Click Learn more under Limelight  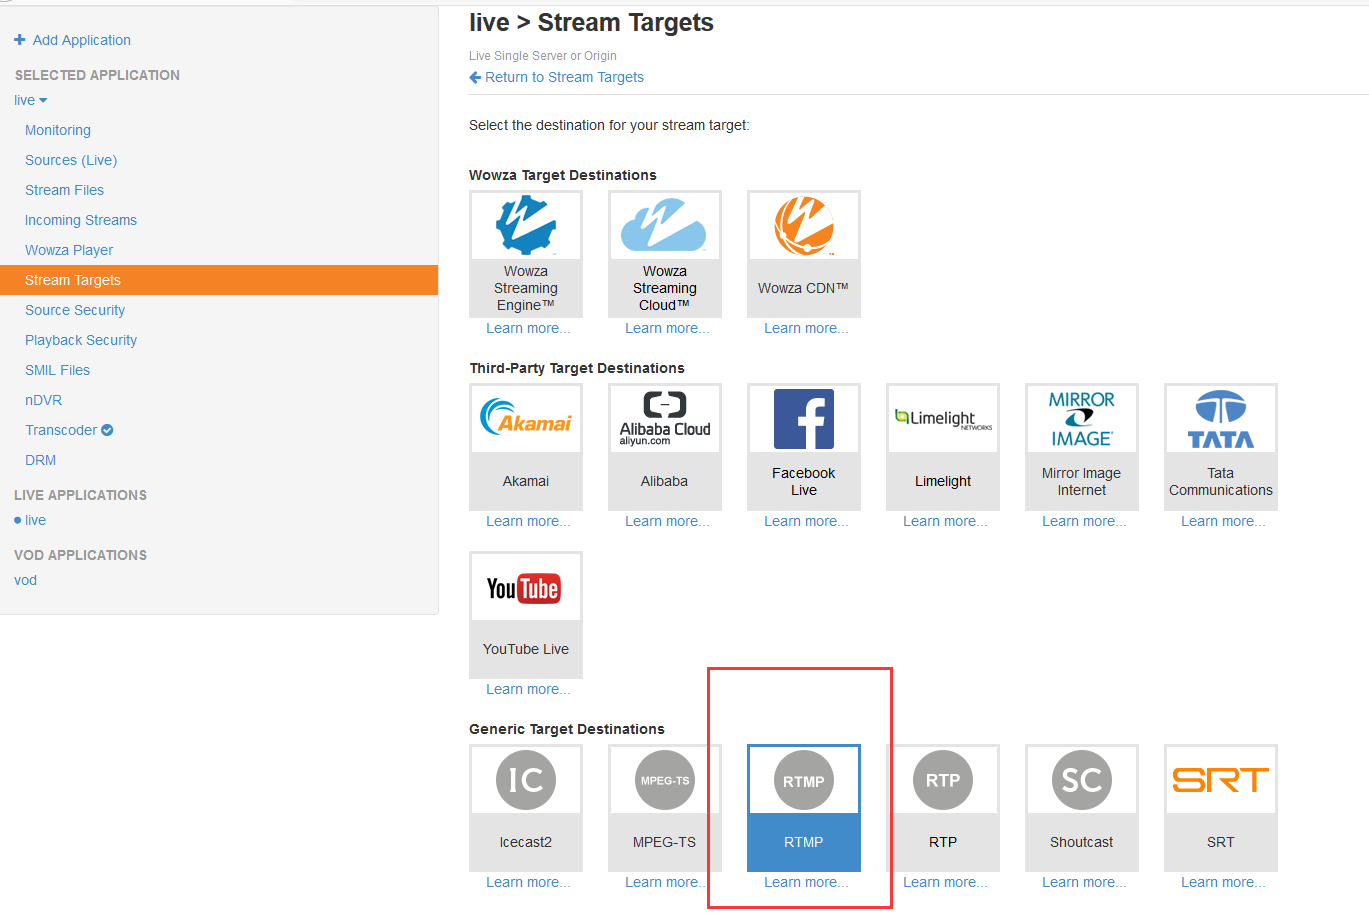point(945,521)
